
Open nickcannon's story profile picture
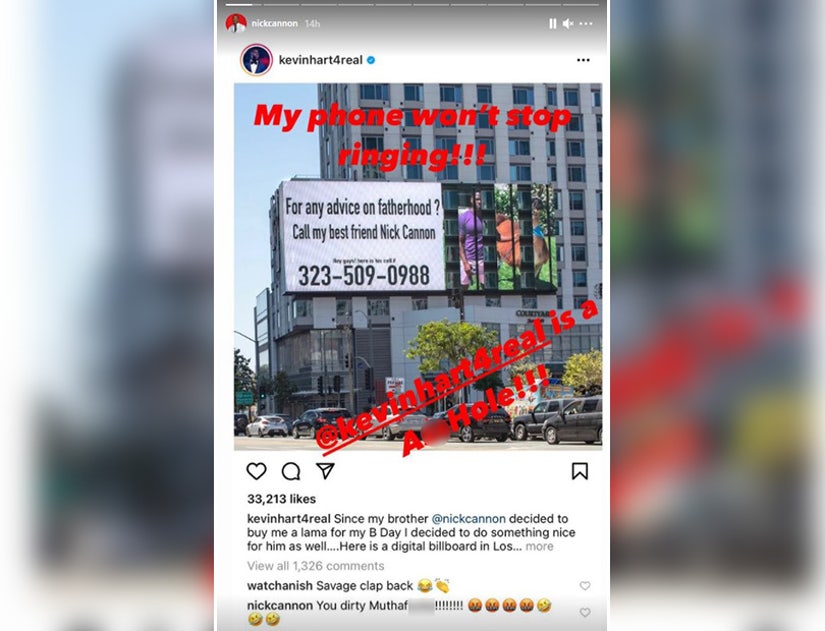tap(236, 23)
